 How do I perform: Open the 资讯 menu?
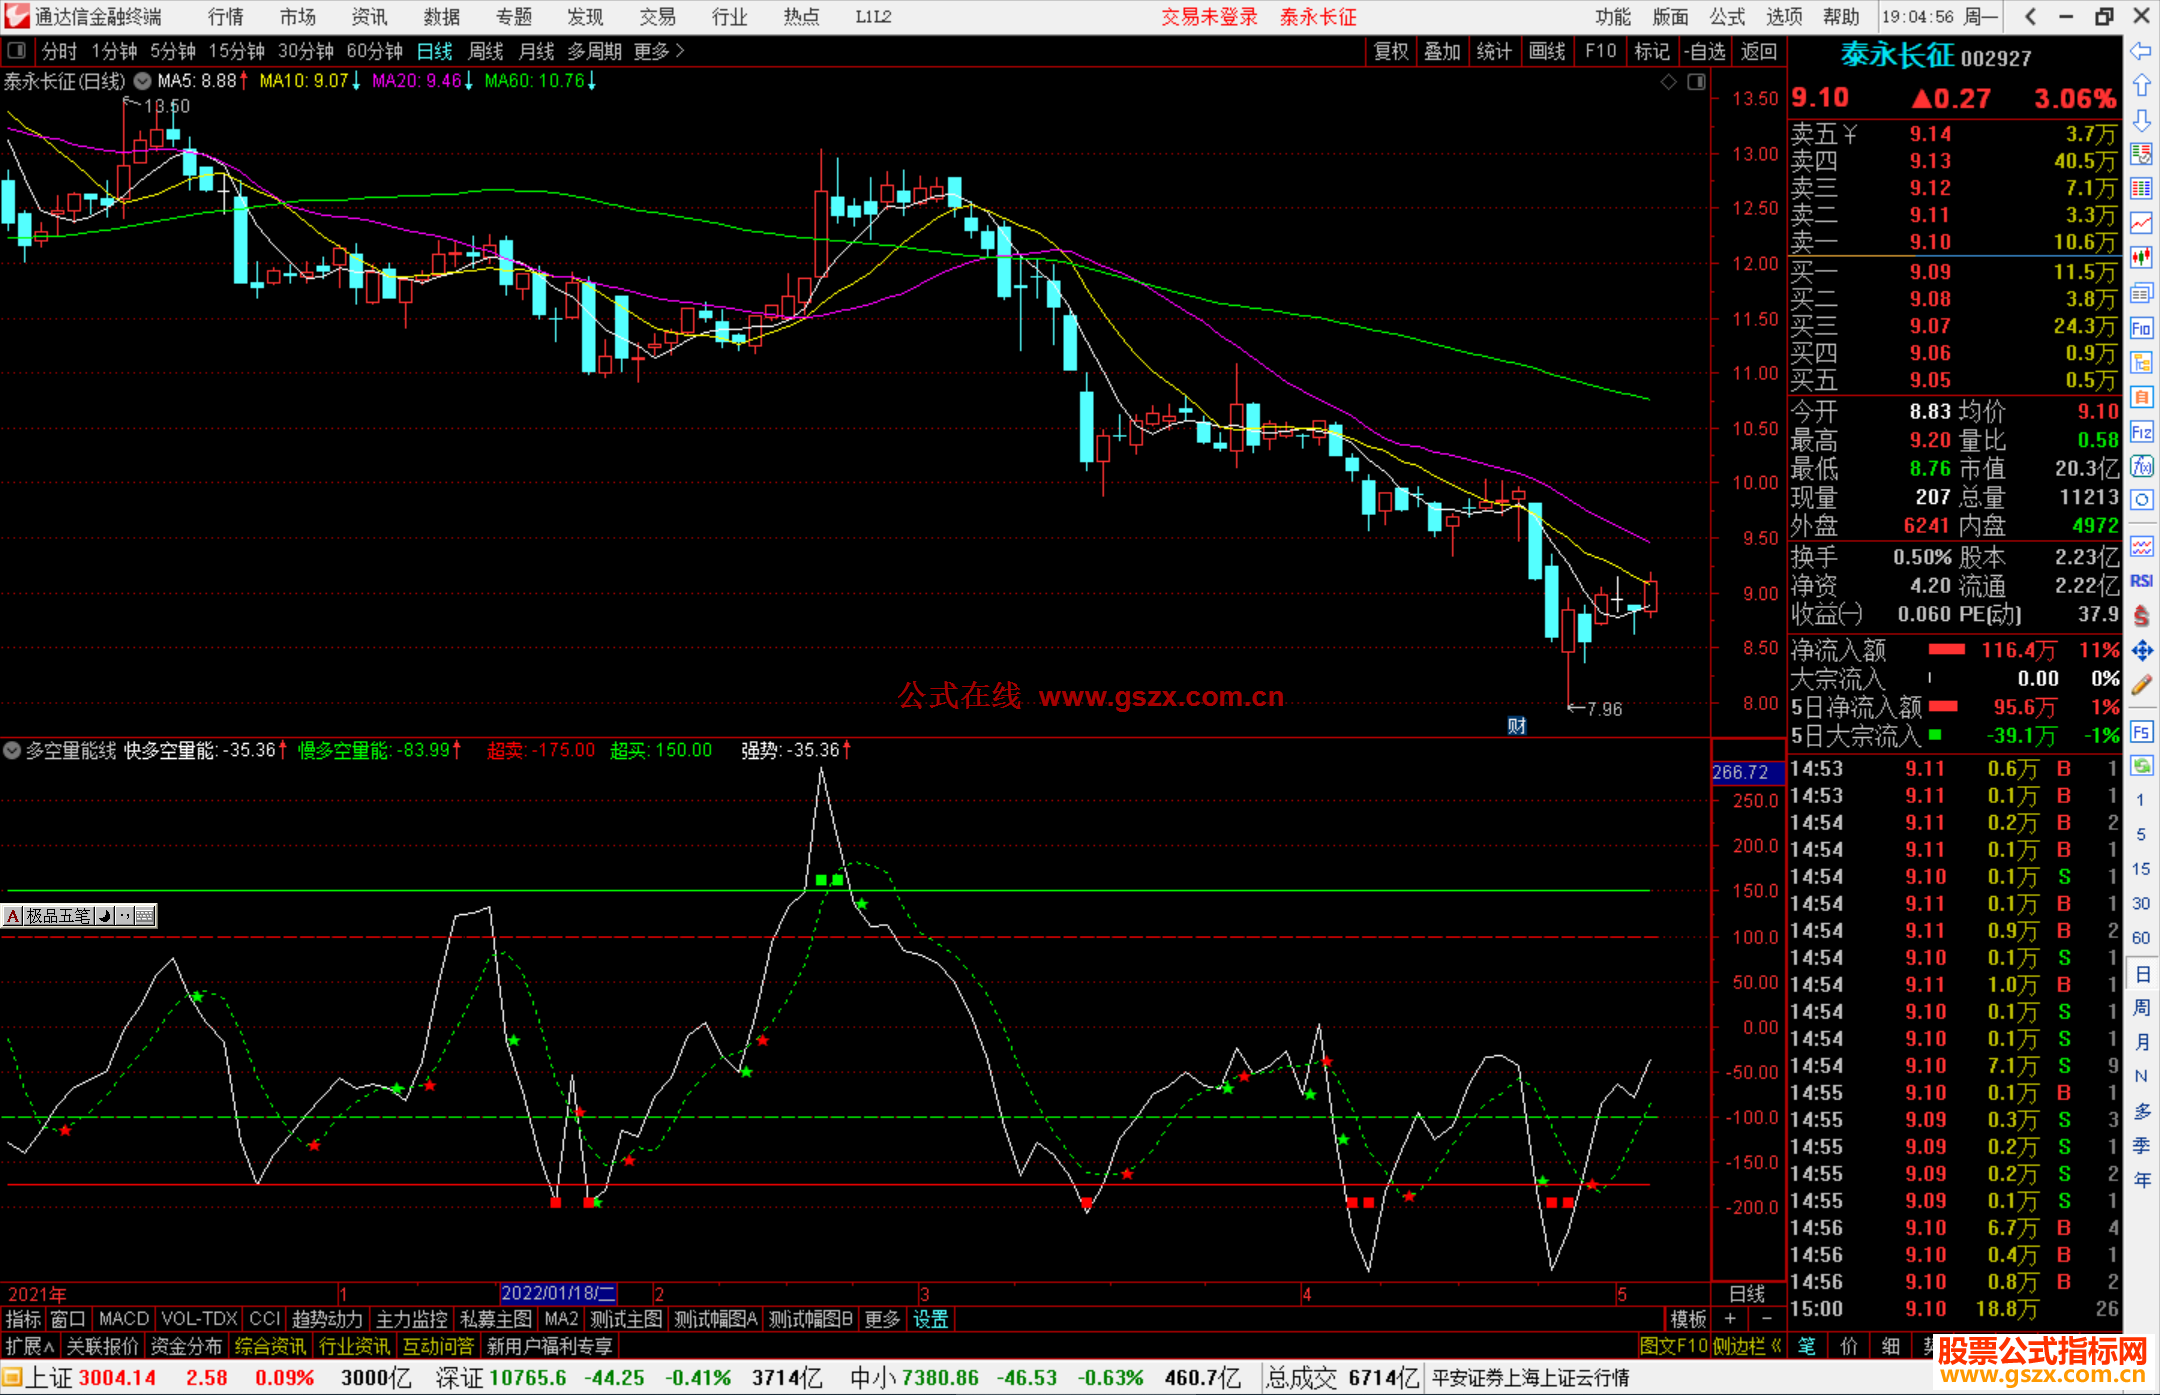(370, 17)
